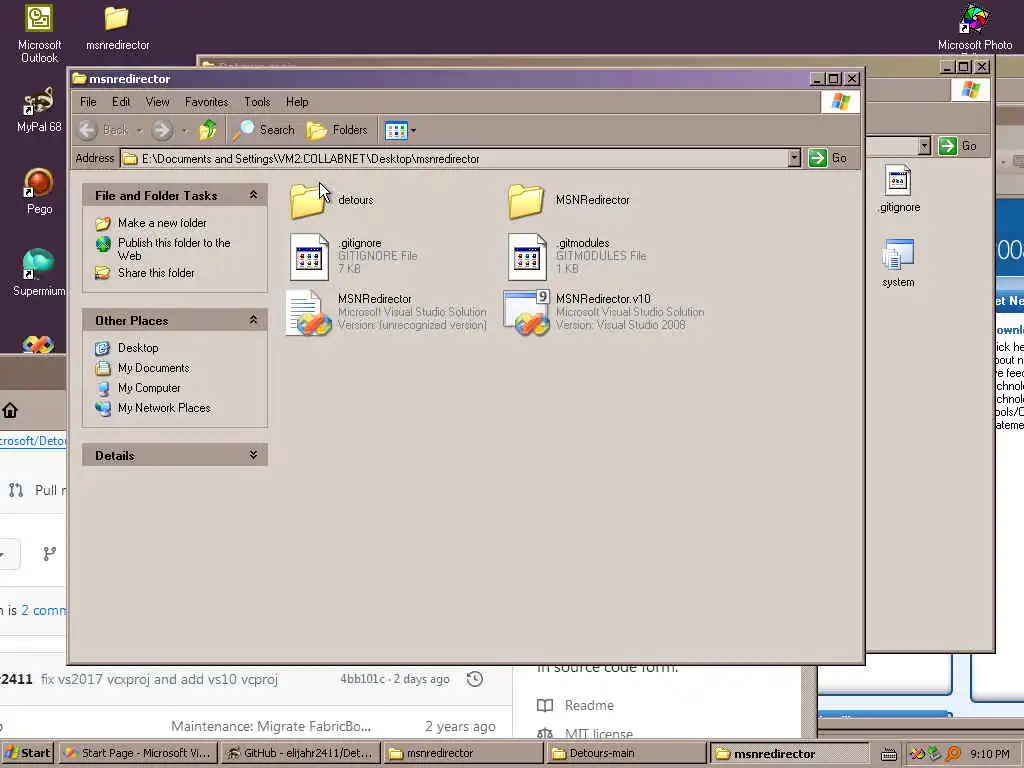Open the Help menu
This screenshot has height=768, width=1024.
pyautogui.click(x=297, y=102)
